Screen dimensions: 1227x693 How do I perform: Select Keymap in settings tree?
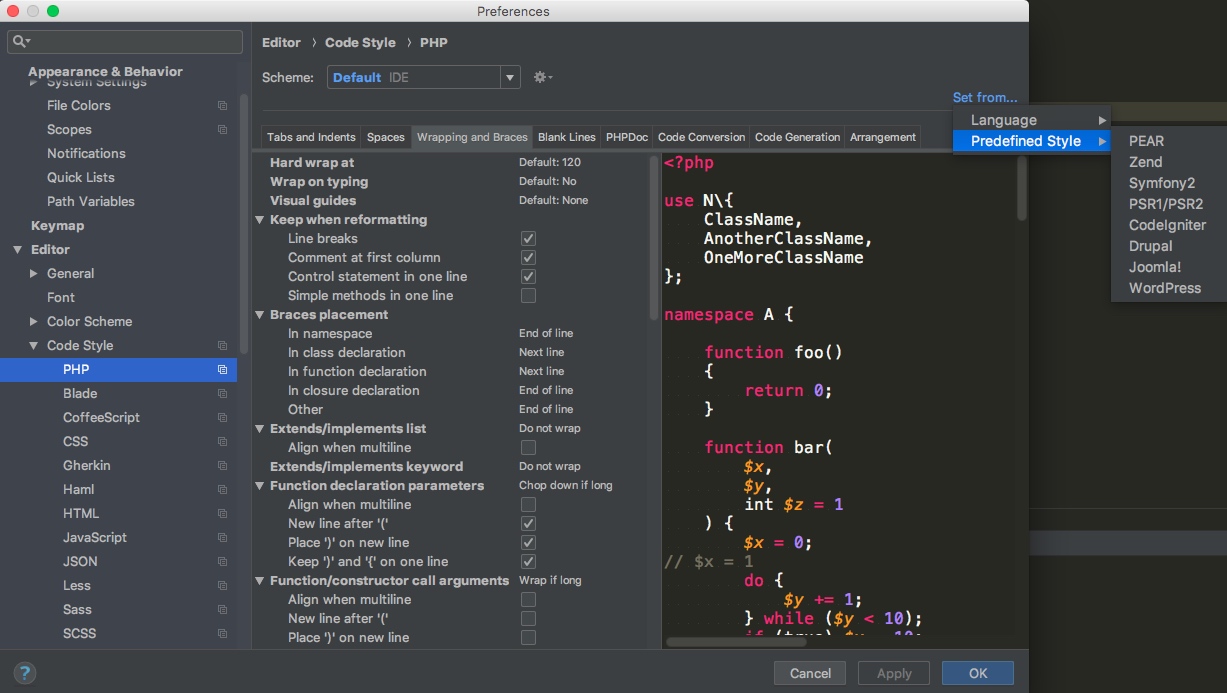[57, 225]
